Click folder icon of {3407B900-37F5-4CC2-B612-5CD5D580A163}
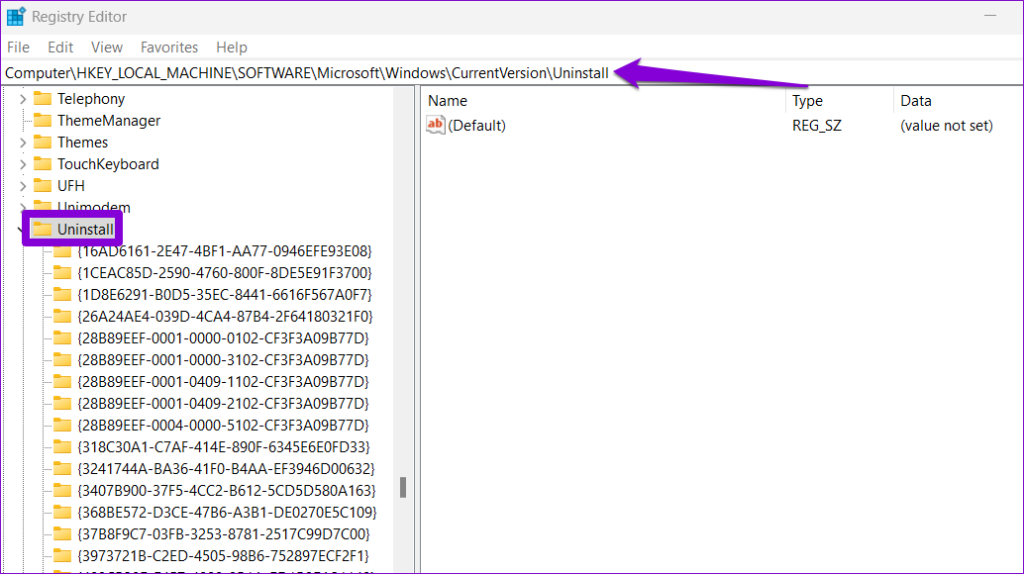This screenshot has height=574, width=1024. pos(62,490)
